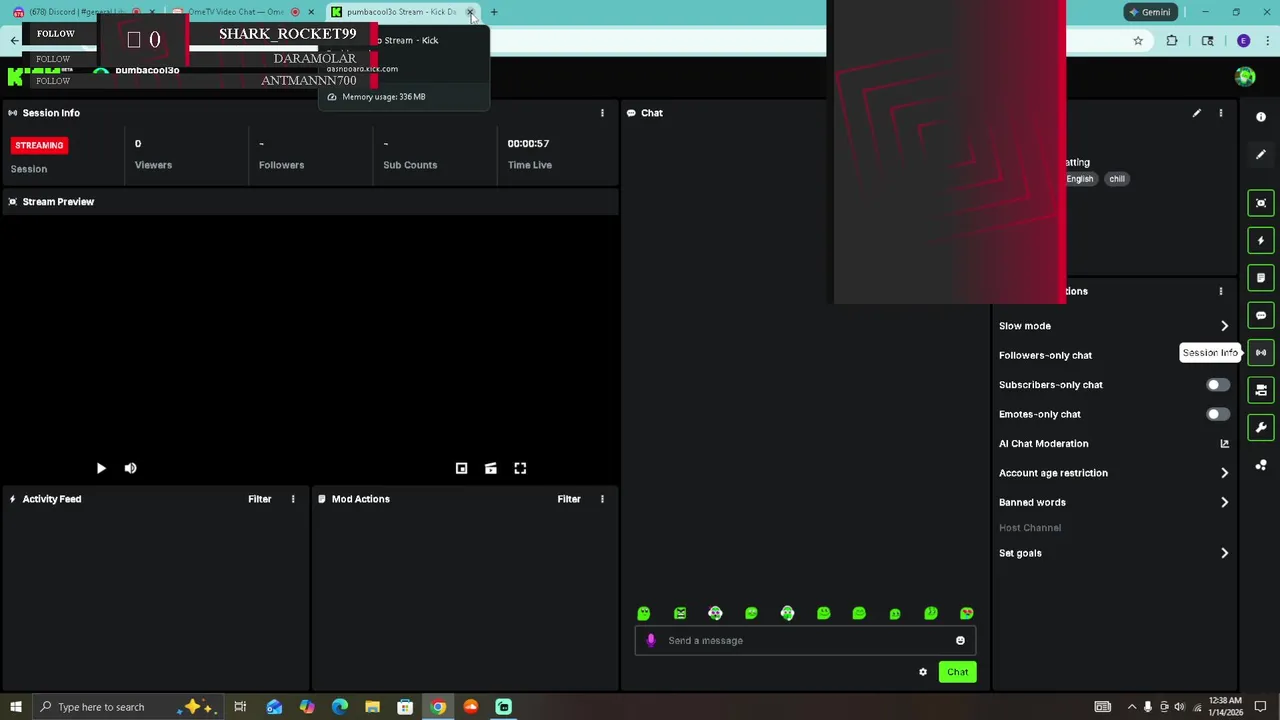Screen dimensions: 1280x720
Task: Toggle the camera stream sidebar icon
Action: point(1261,390)
